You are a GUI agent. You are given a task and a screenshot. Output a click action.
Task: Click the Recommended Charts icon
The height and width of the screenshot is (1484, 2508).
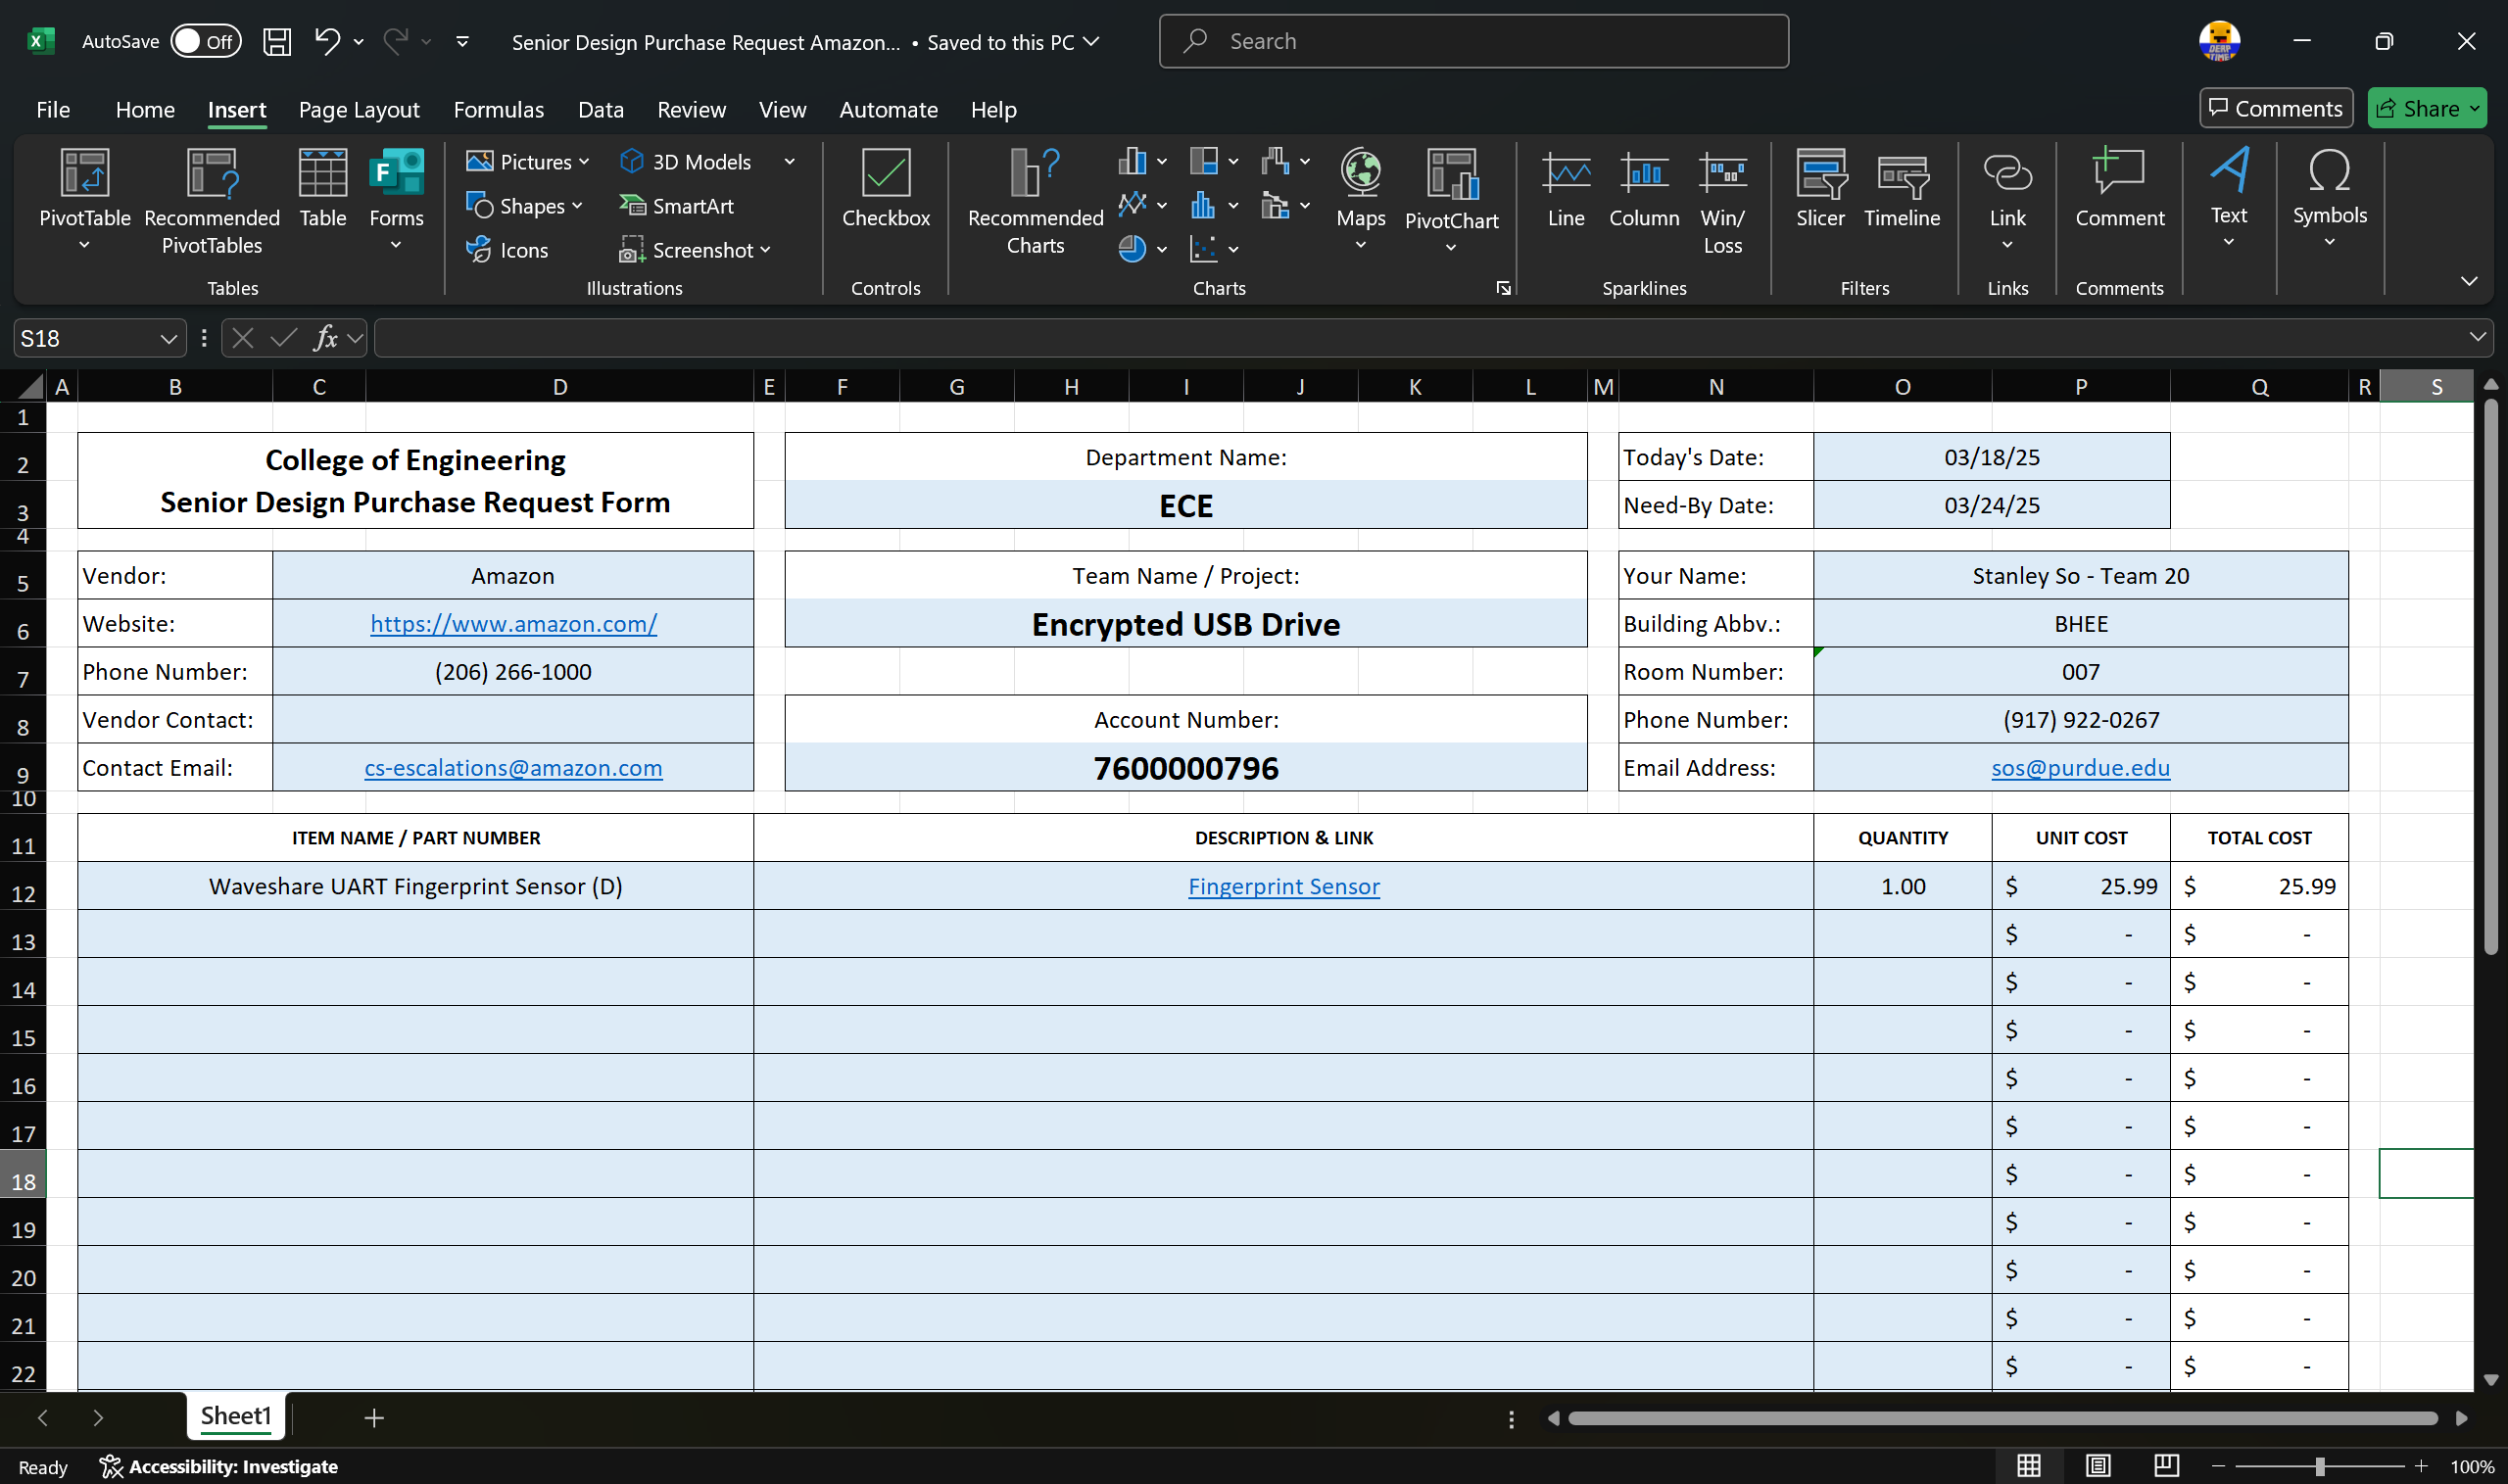(1034, 174)
